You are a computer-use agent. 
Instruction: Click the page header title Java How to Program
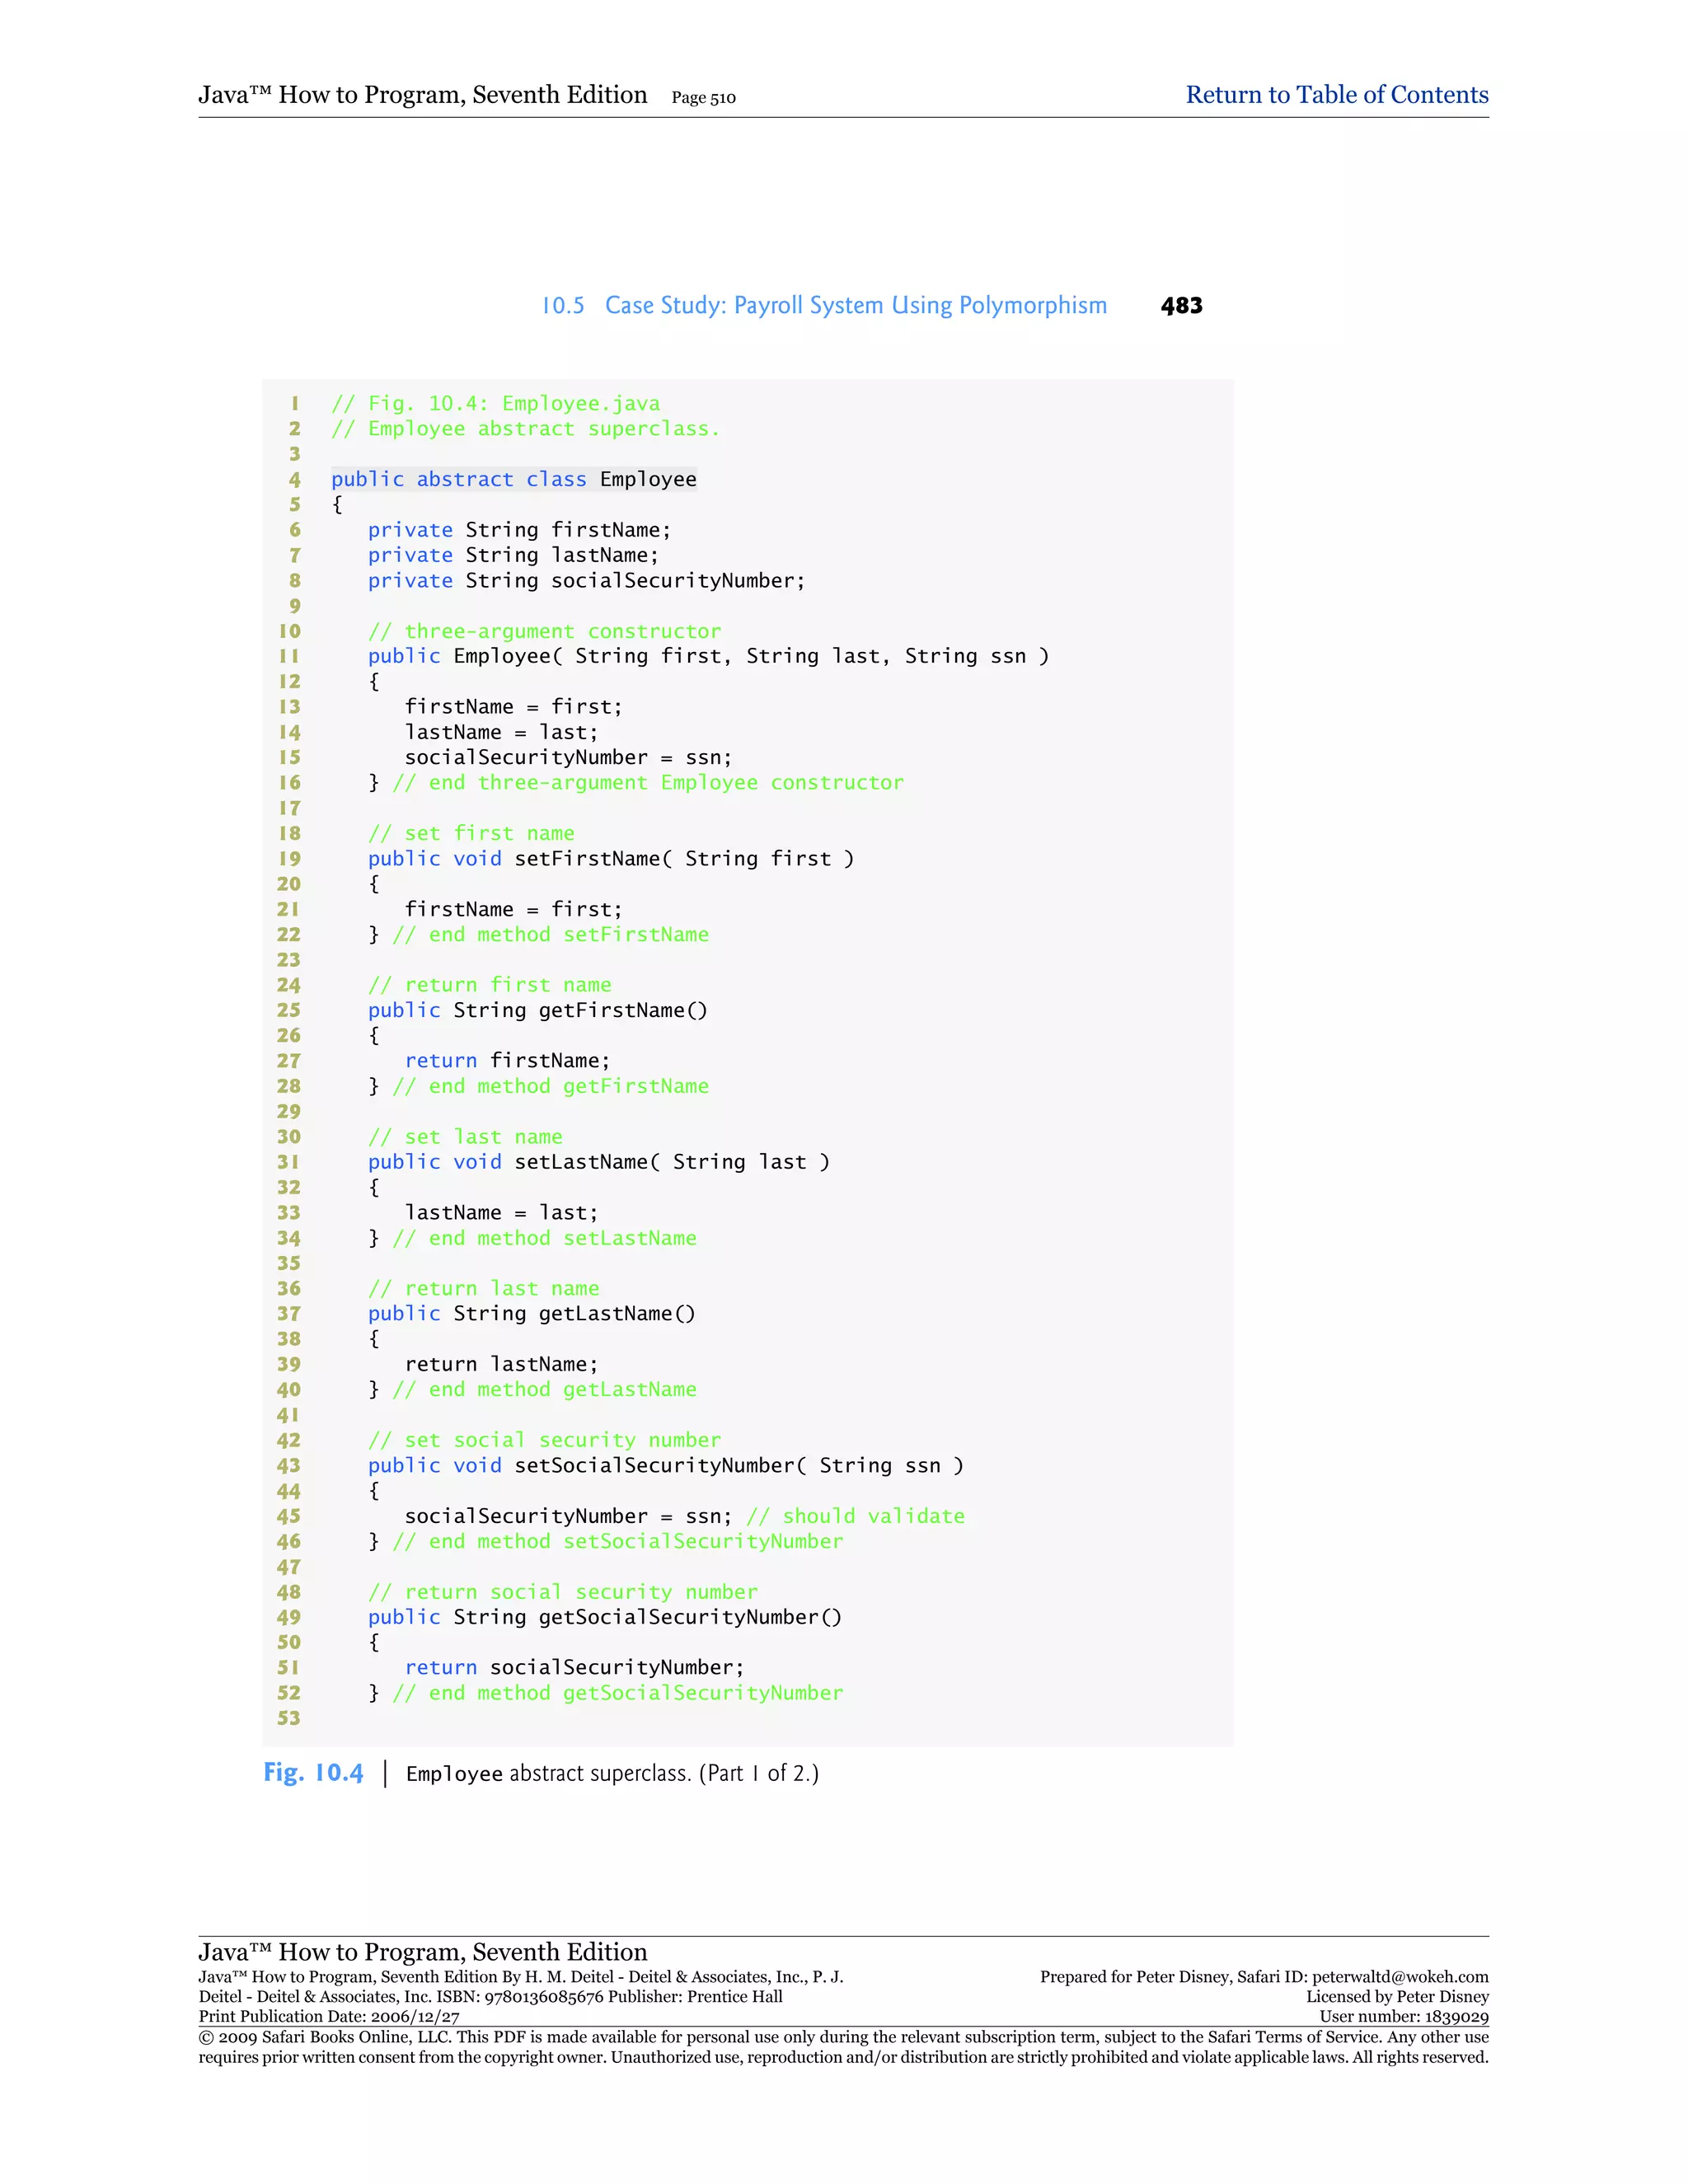(422, 95)
